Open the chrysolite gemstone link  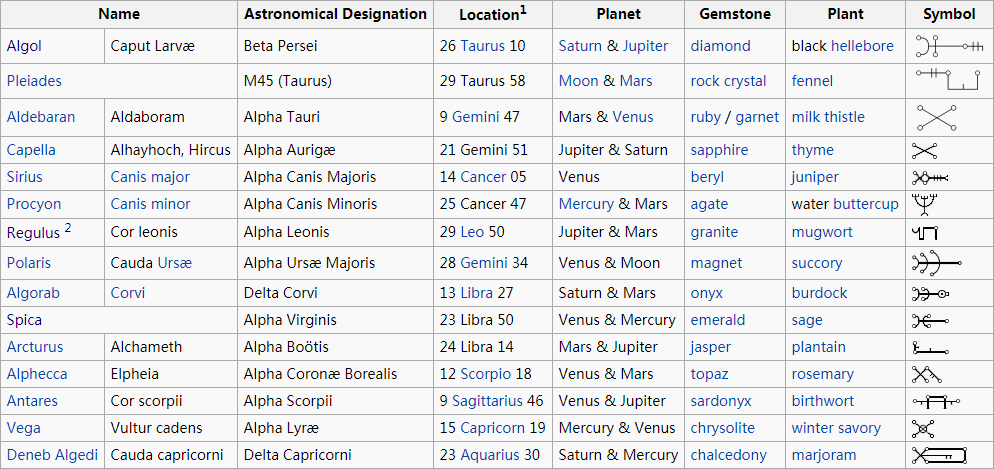click(723, 428)
